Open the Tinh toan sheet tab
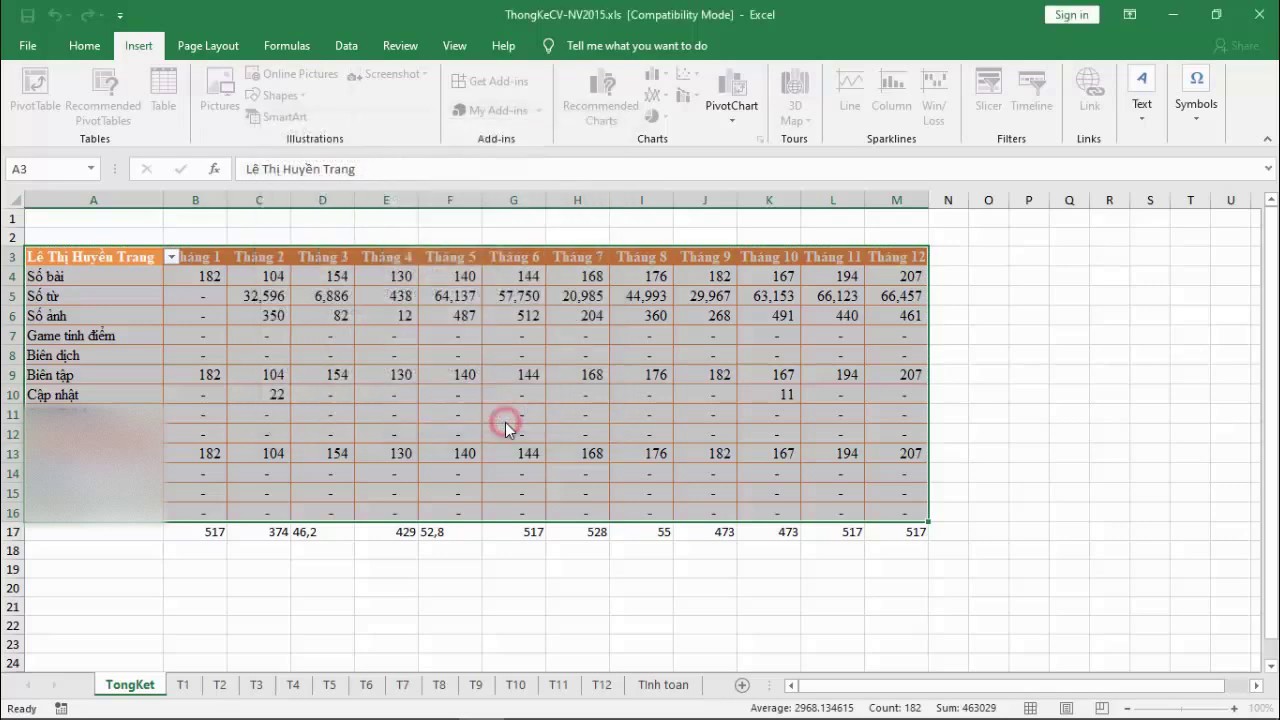This screenshot has width=1280, height=720. [x=663, y=685]
